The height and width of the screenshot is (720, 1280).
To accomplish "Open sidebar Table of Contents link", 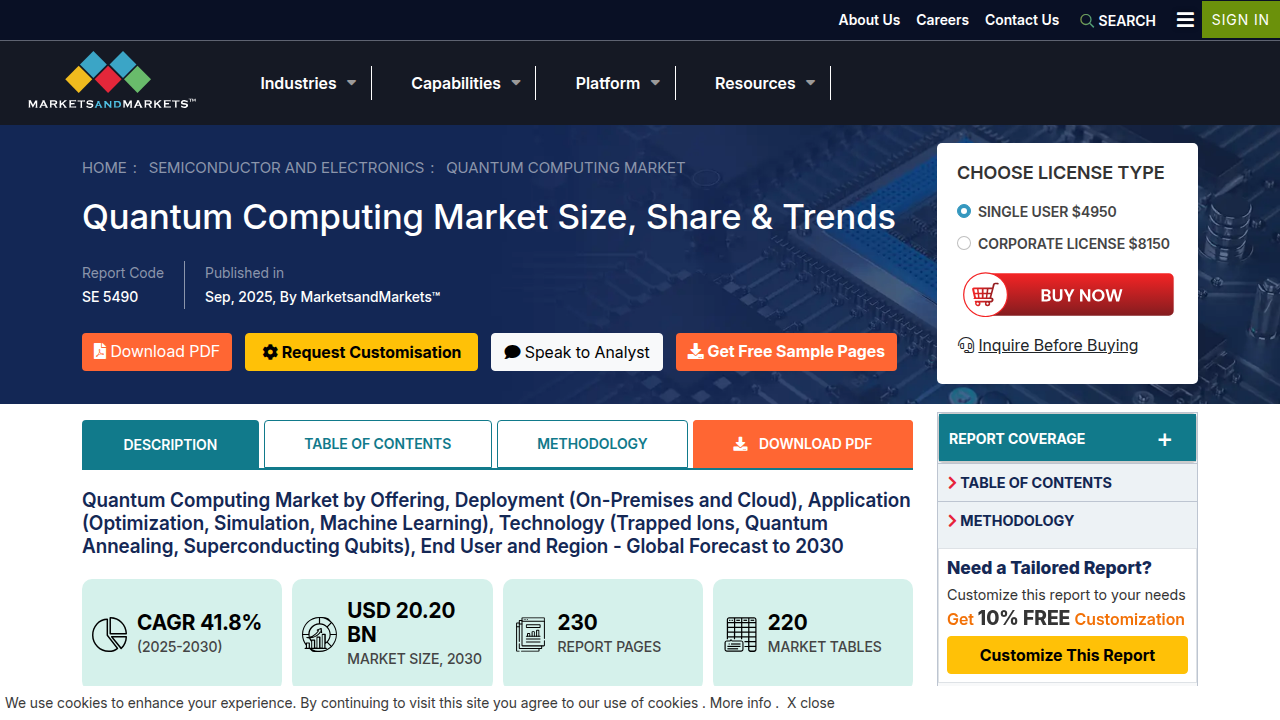I will [x=1036, y=483].
